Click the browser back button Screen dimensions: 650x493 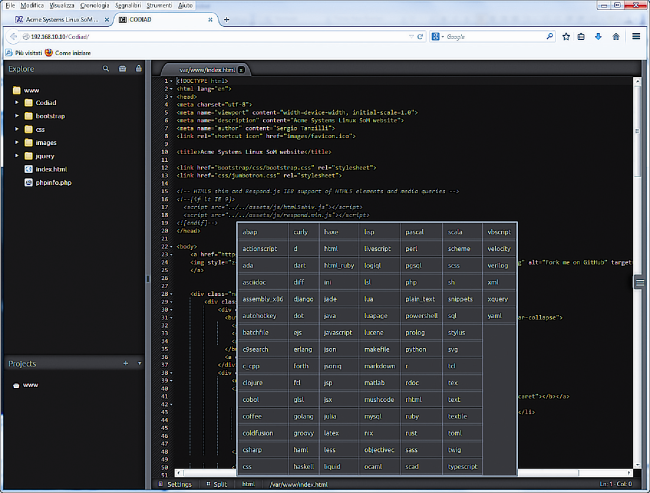pos(13,36)
